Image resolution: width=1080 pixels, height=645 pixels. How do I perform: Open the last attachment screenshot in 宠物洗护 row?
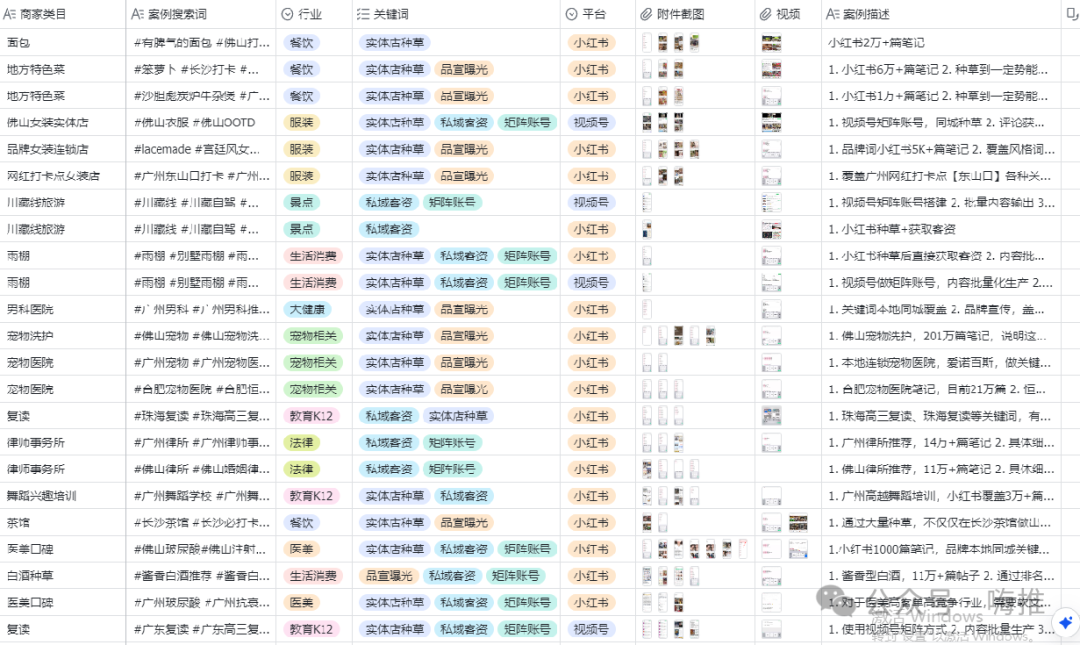coord(710,336)
